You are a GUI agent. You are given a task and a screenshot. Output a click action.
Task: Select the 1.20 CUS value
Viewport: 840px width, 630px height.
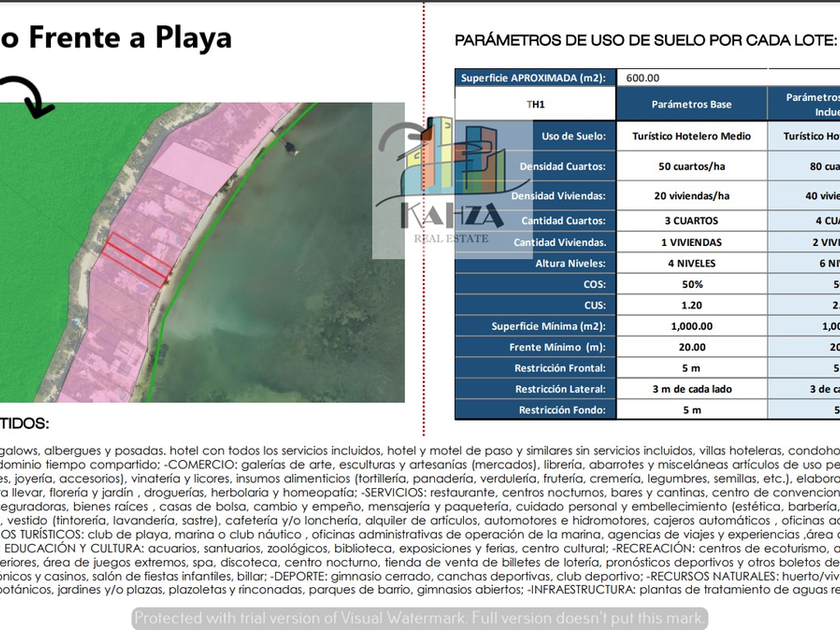click(x=692, y=305)
